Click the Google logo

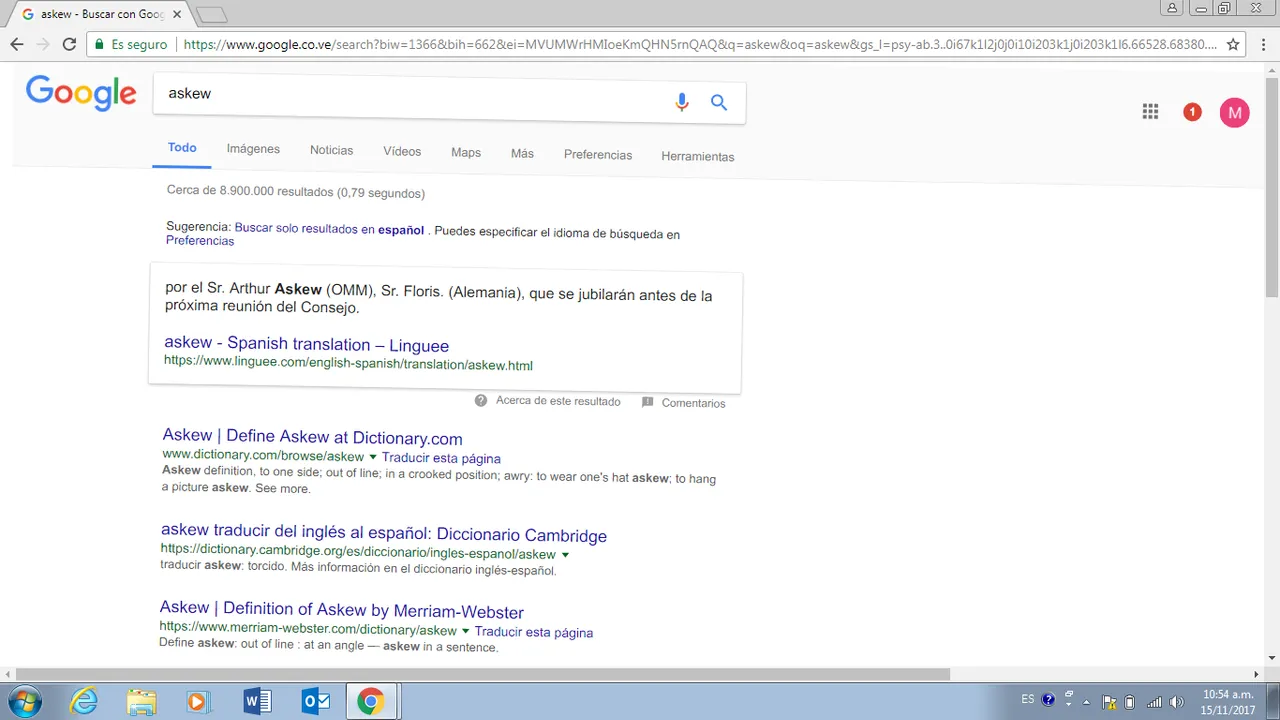click(x=81, y=93)
